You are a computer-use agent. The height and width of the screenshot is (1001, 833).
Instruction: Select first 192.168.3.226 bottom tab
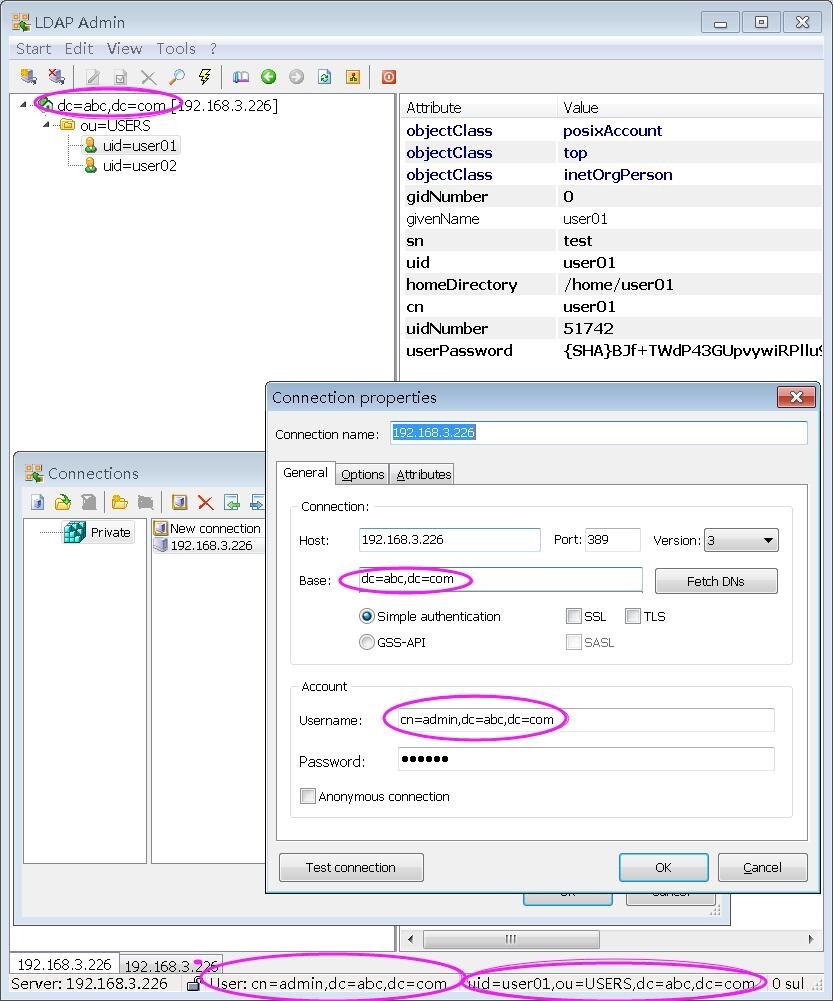coord(64,964)
